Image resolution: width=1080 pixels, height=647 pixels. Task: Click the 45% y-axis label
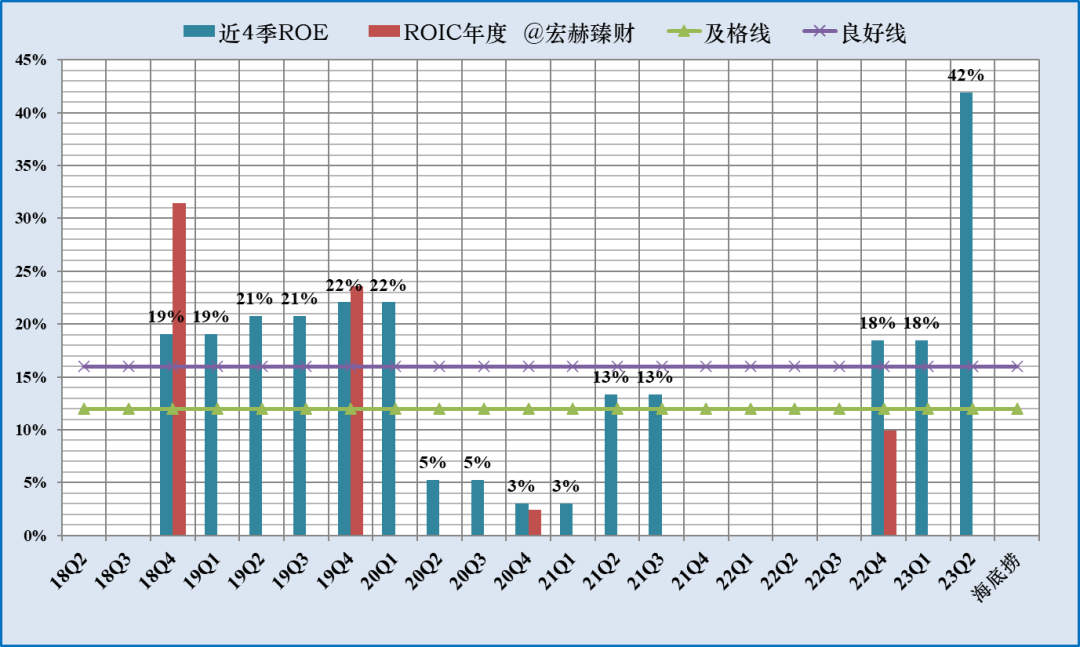click(31, 60)
